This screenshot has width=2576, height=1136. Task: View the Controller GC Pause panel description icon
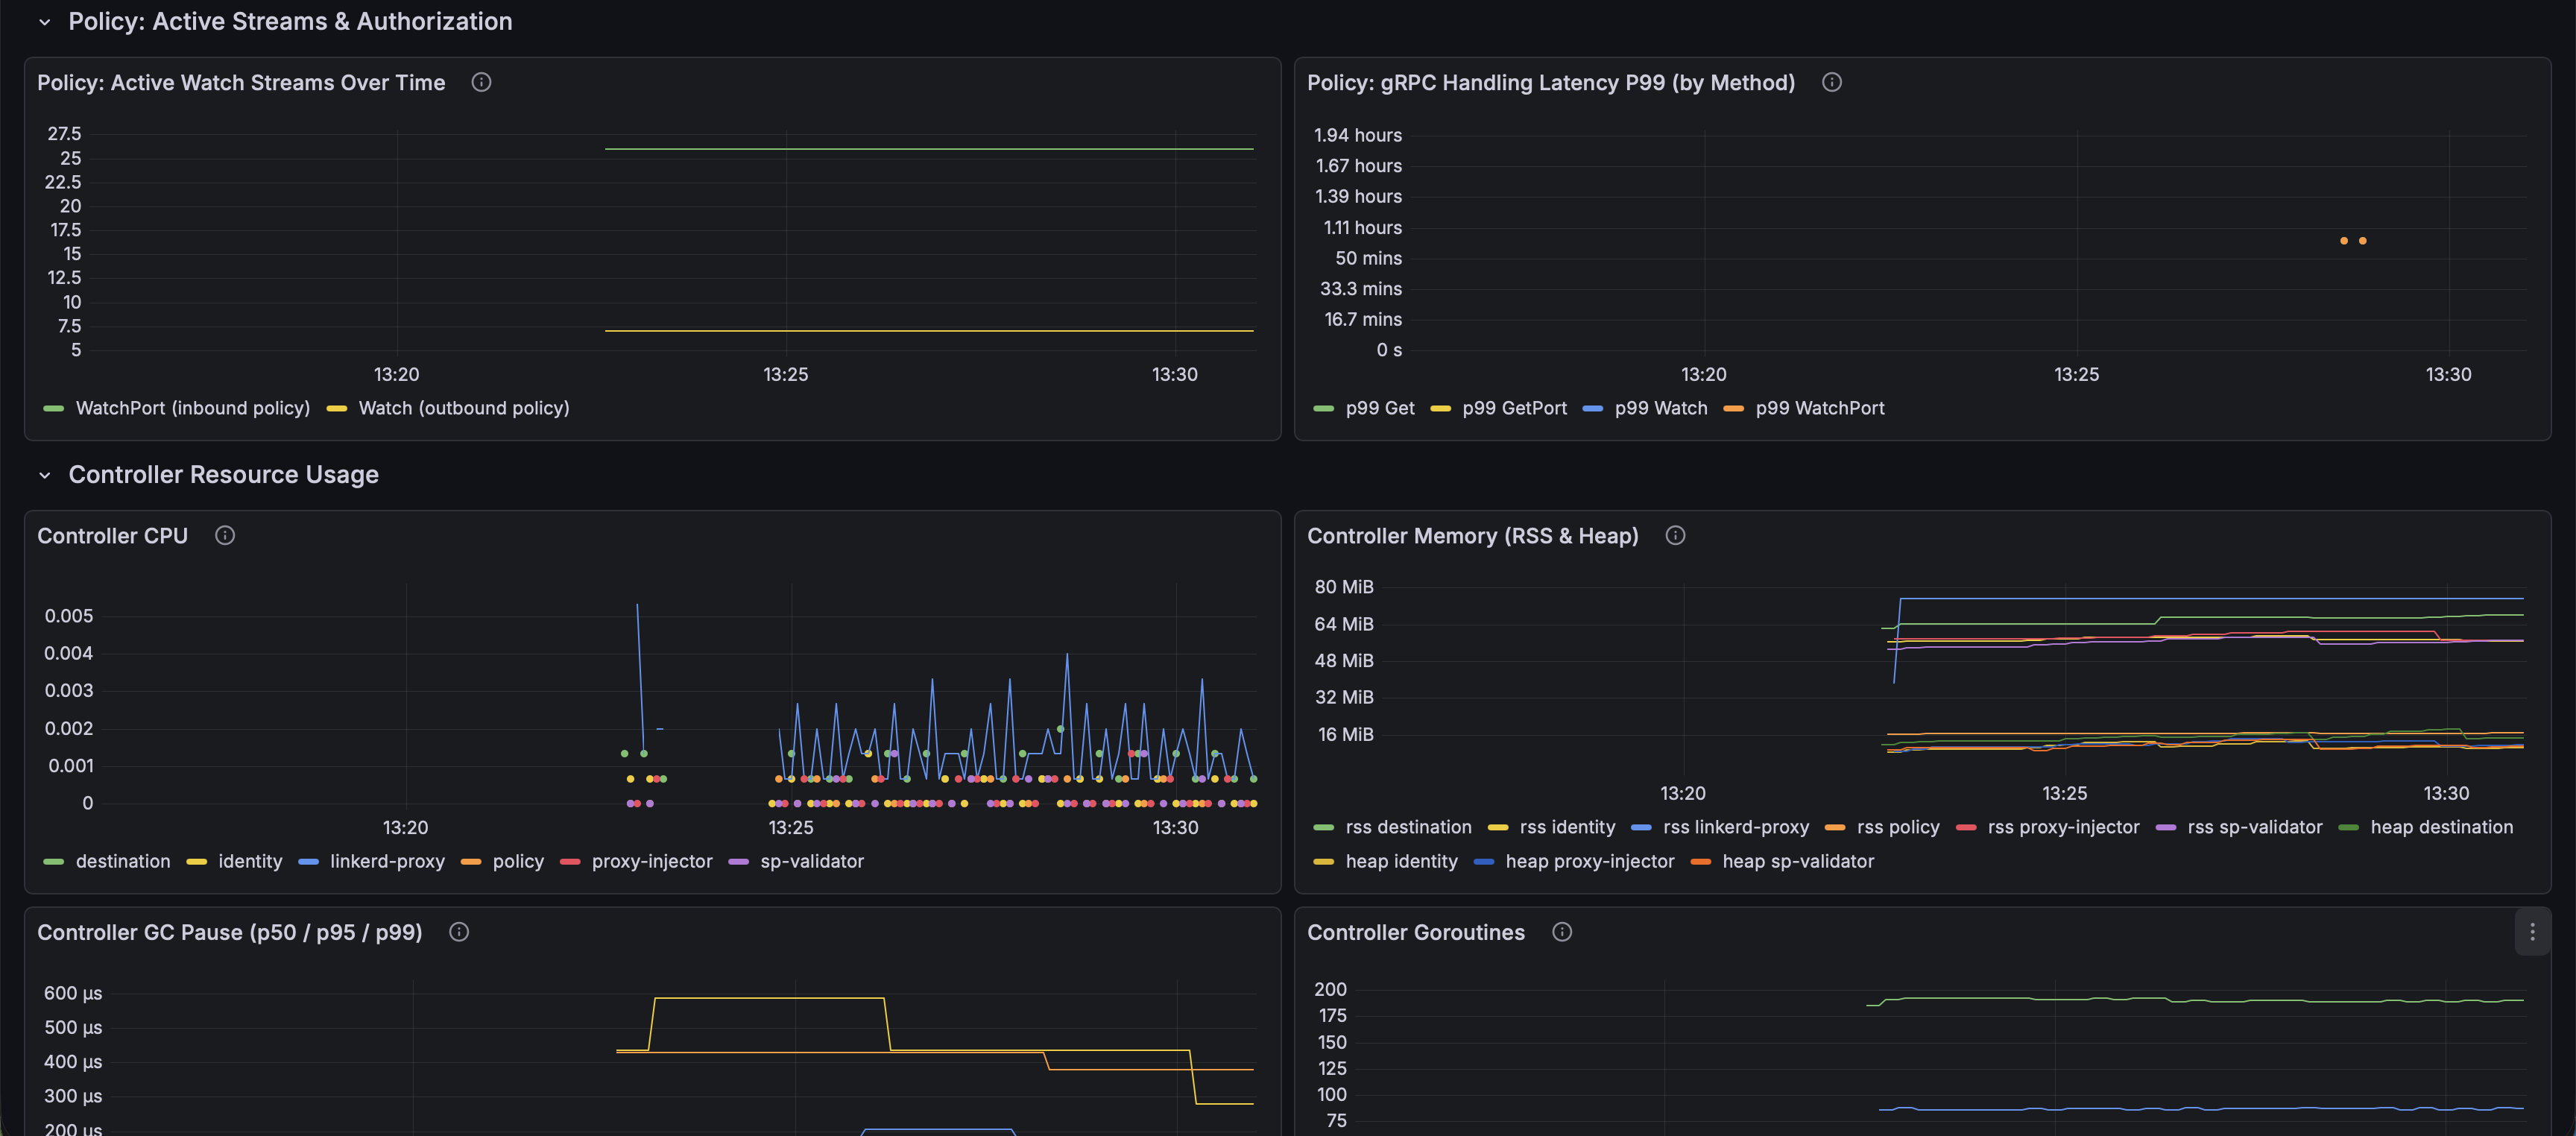click(x=459, y=932)
